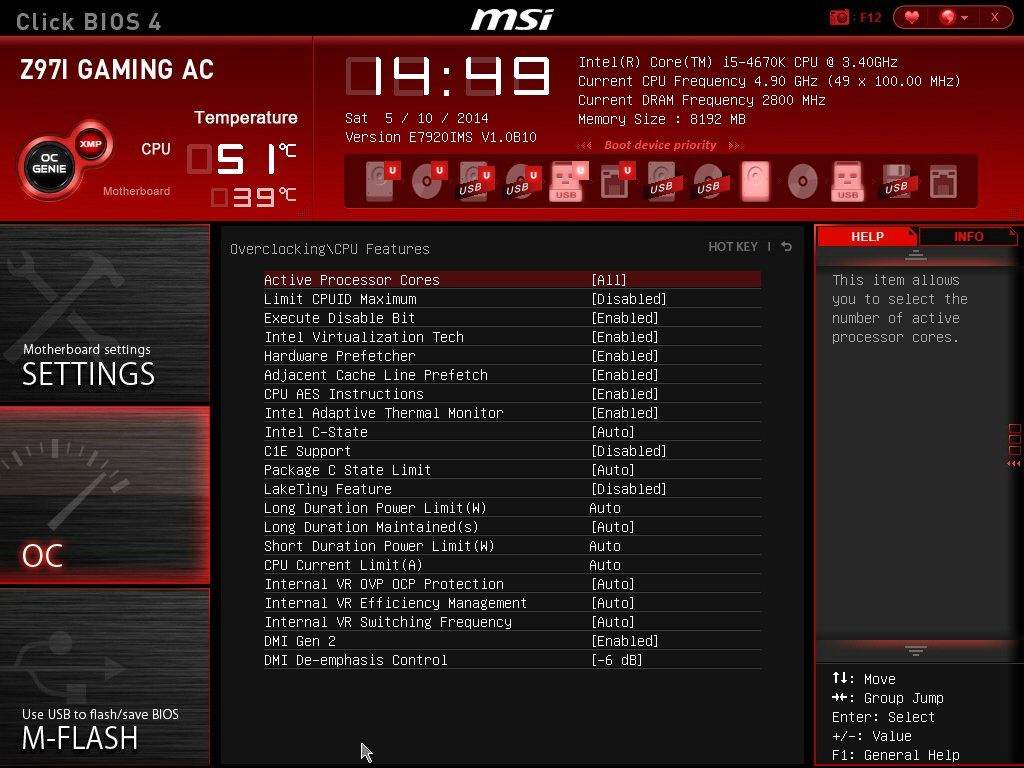Change DMI Gen 2 setting
This screenshot has height=768, width=1024.
pos(512,641)
